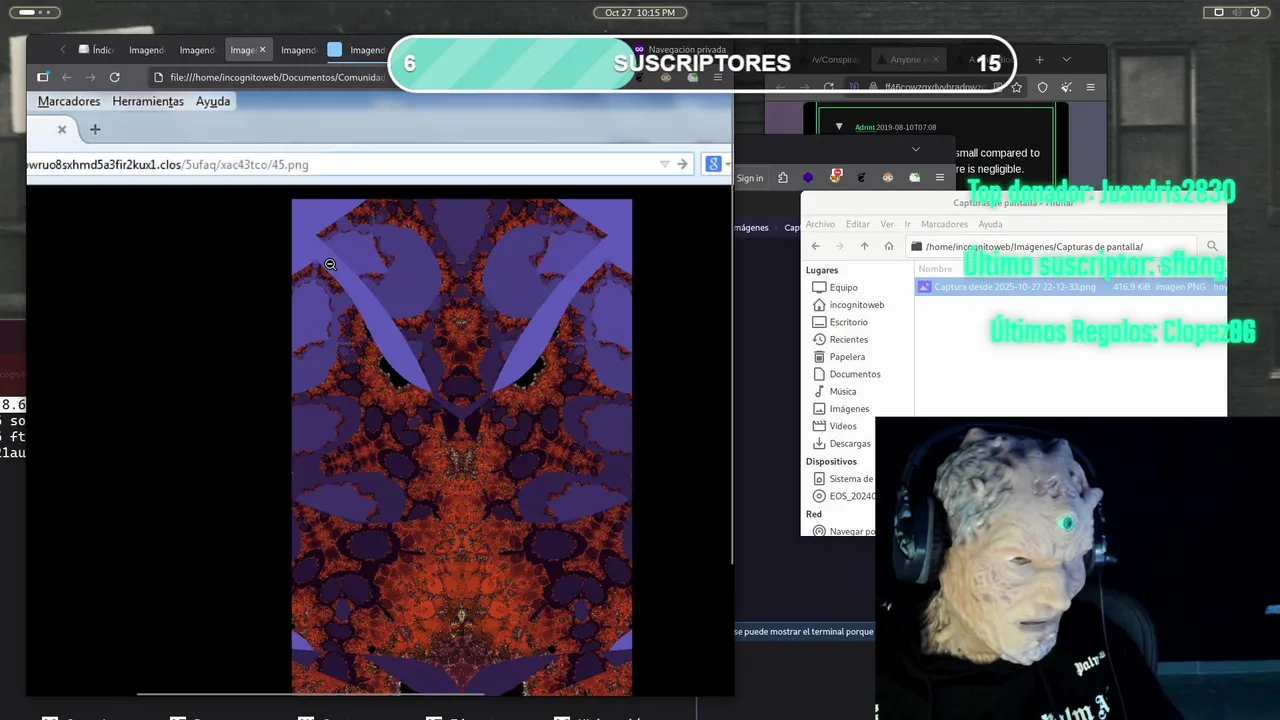1280x720 pixels.
Task: Expand the chevron above the Sign in toolbar
Action: tap(915, 149)
